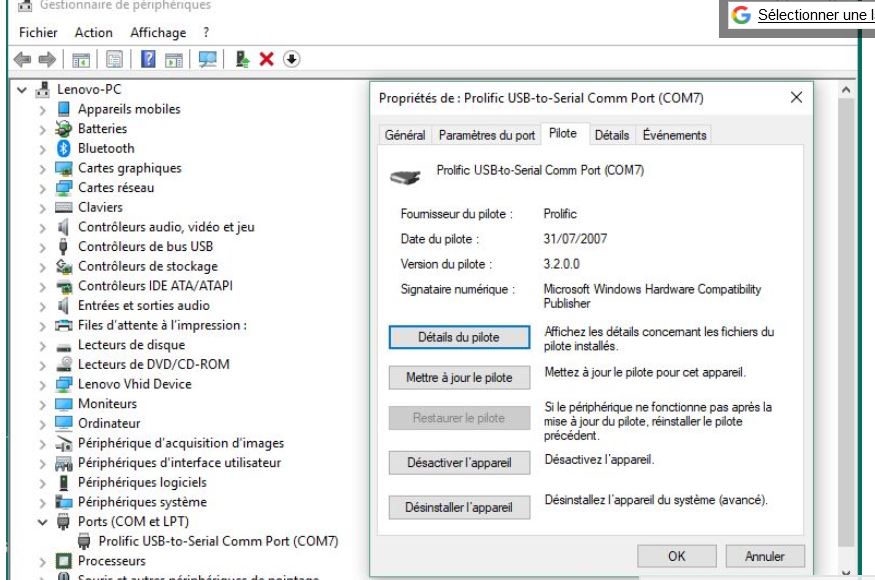Switch to the Événements tab
Screen dimensions: 875x580
point(674,135)
